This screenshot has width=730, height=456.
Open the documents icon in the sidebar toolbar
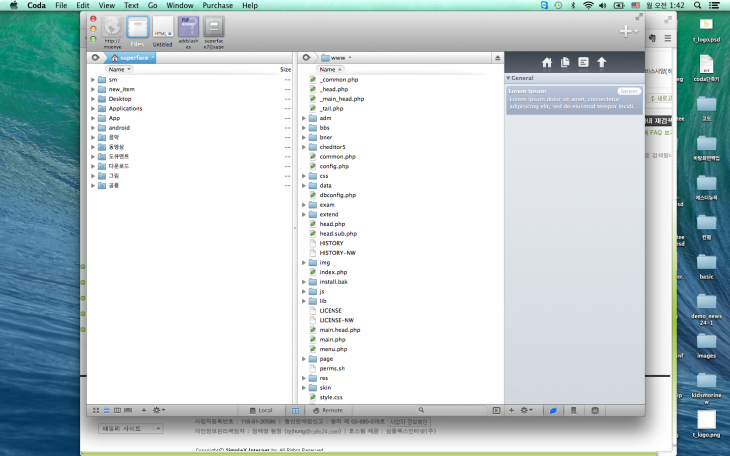(x=565, y=62)
